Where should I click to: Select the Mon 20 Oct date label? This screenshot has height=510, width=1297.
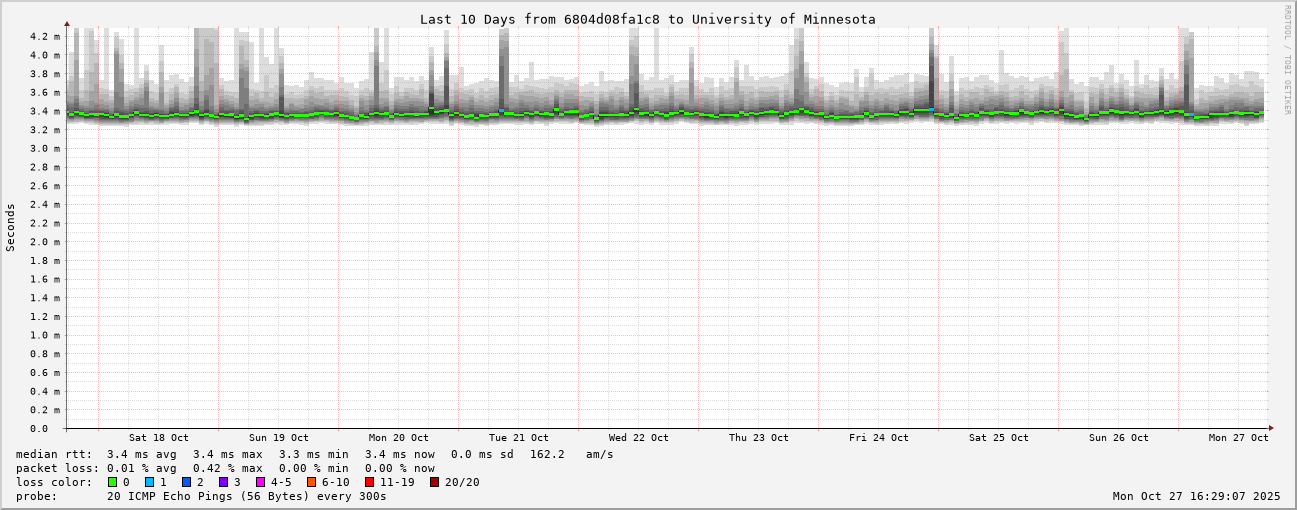(x=398, y=438)
